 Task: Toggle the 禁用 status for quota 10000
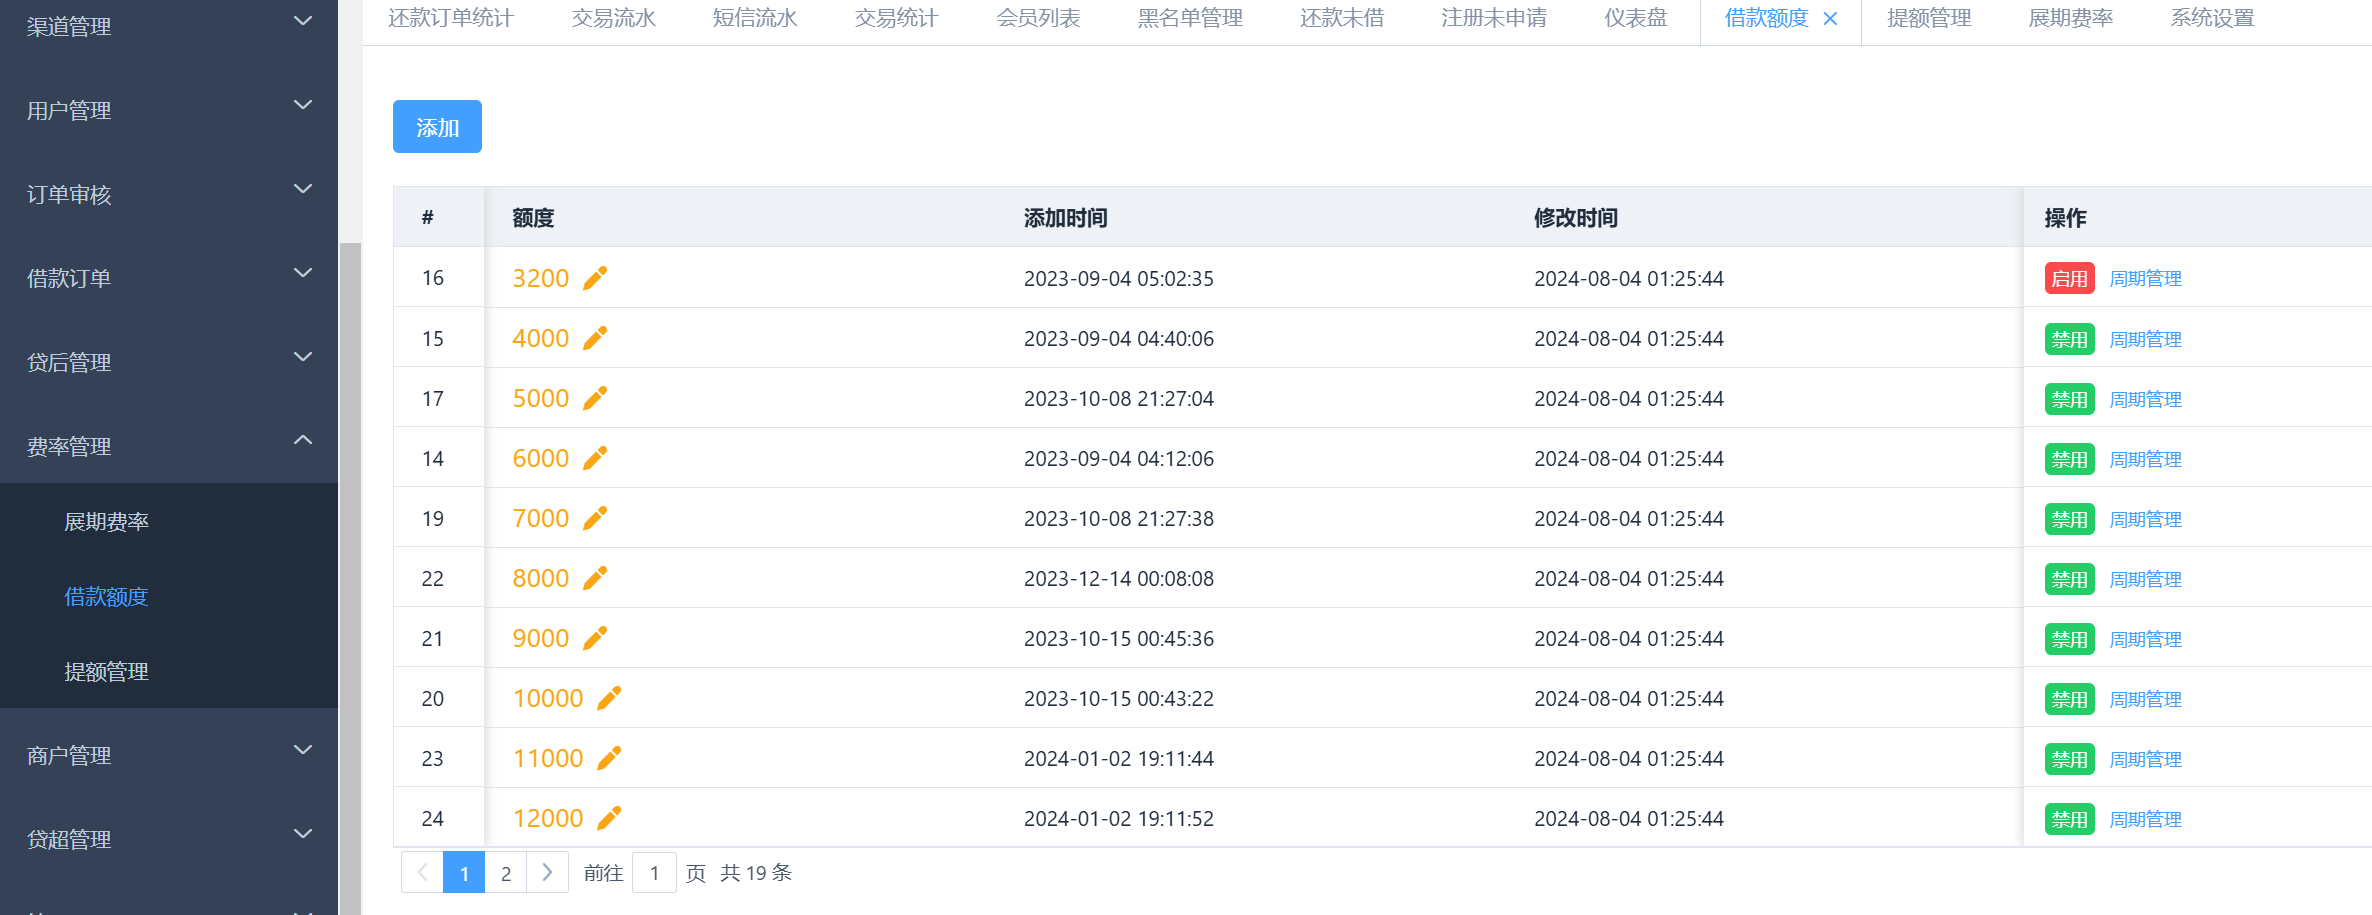pos(2069,699)
